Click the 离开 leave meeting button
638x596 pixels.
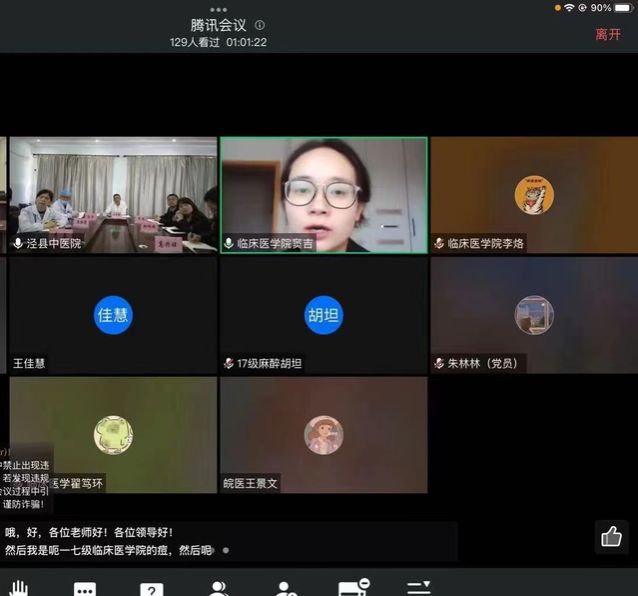[608, 34]
